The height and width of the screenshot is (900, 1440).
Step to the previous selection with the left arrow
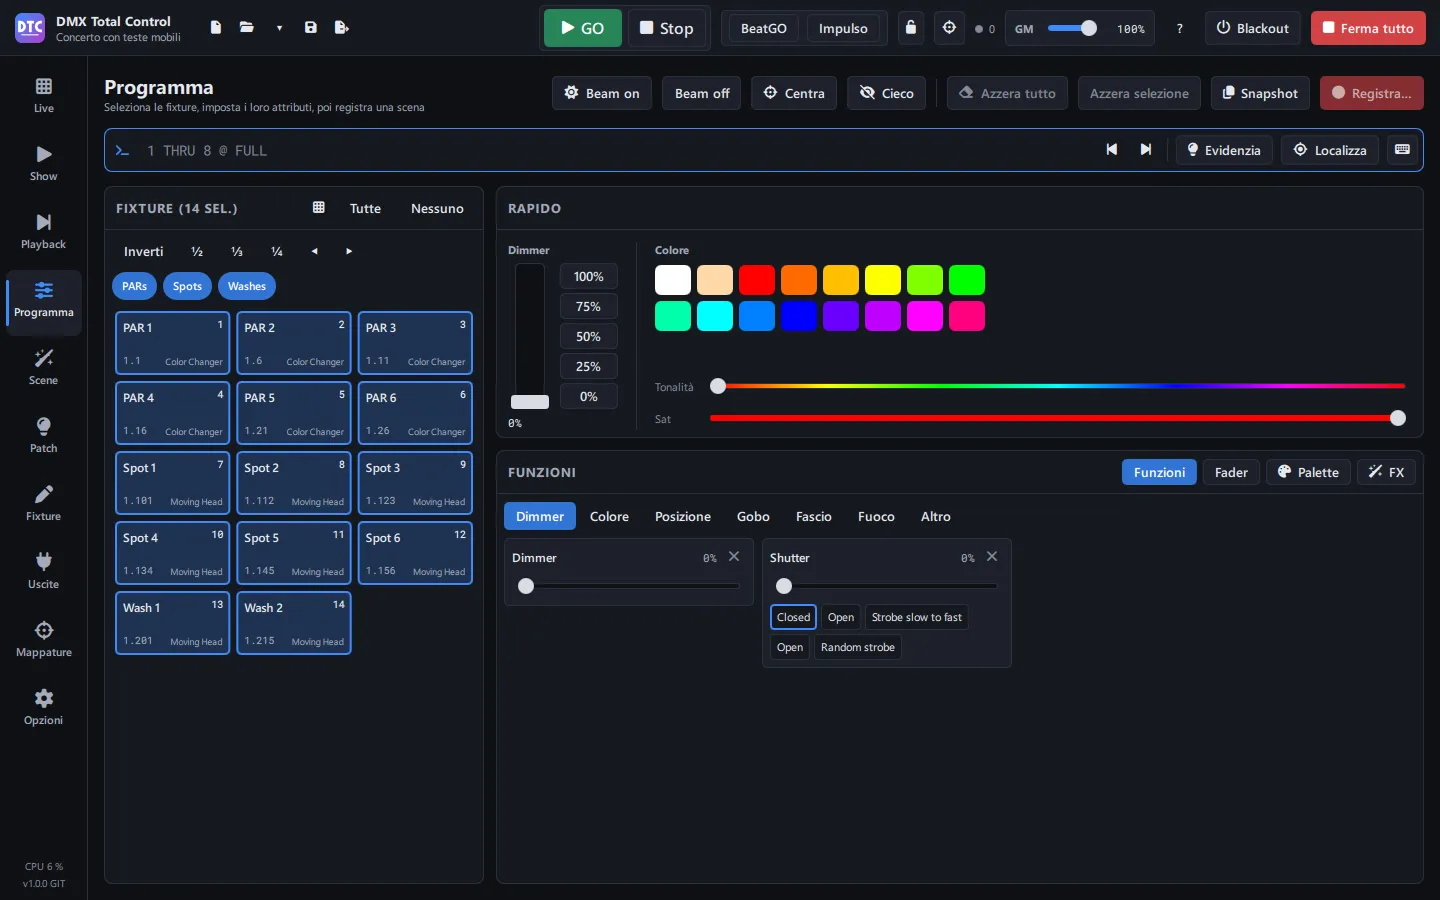[x=314, y=251]
